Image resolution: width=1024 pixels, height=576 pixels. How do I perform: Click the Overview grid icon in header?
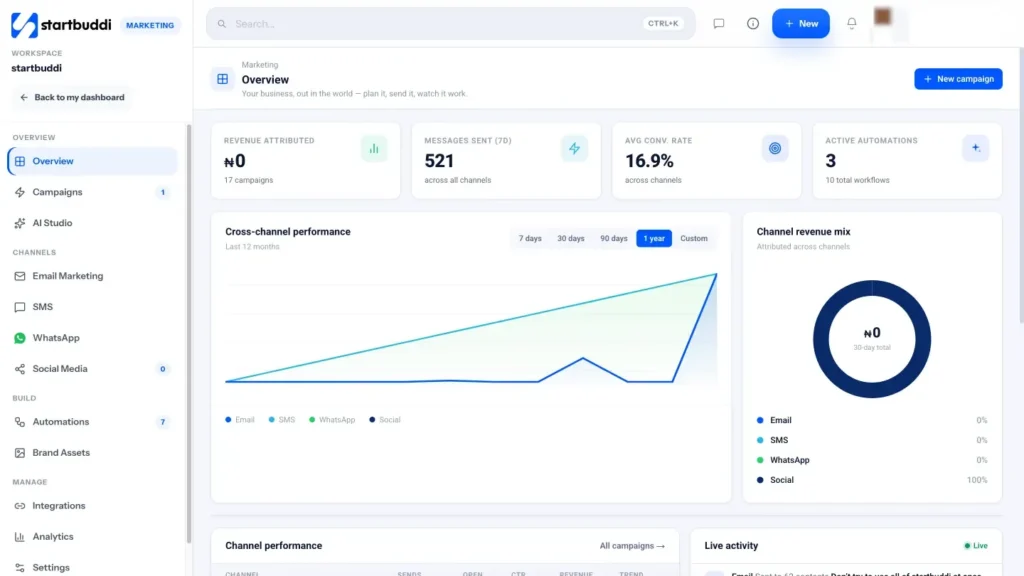point(223,79)
